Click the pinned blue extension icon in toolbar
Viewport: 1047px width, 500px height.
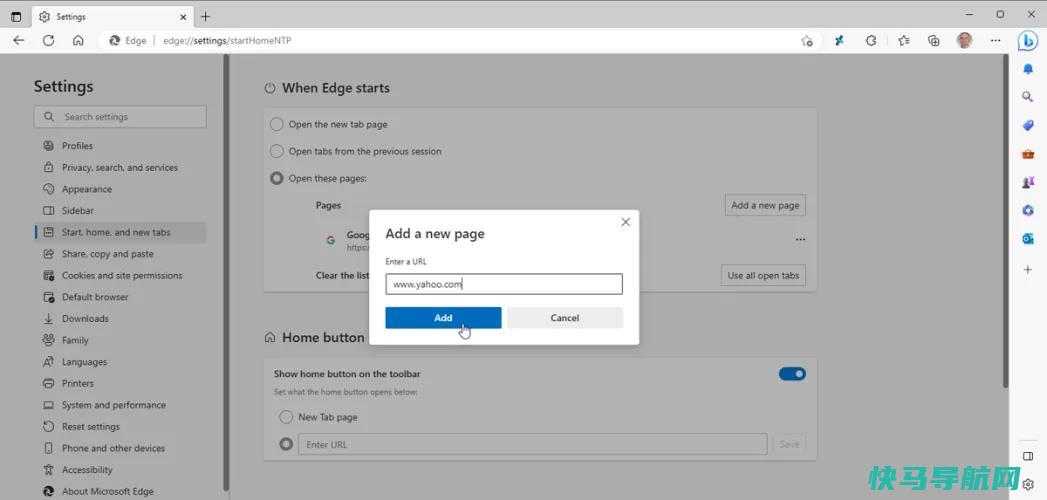coord(839,41)
